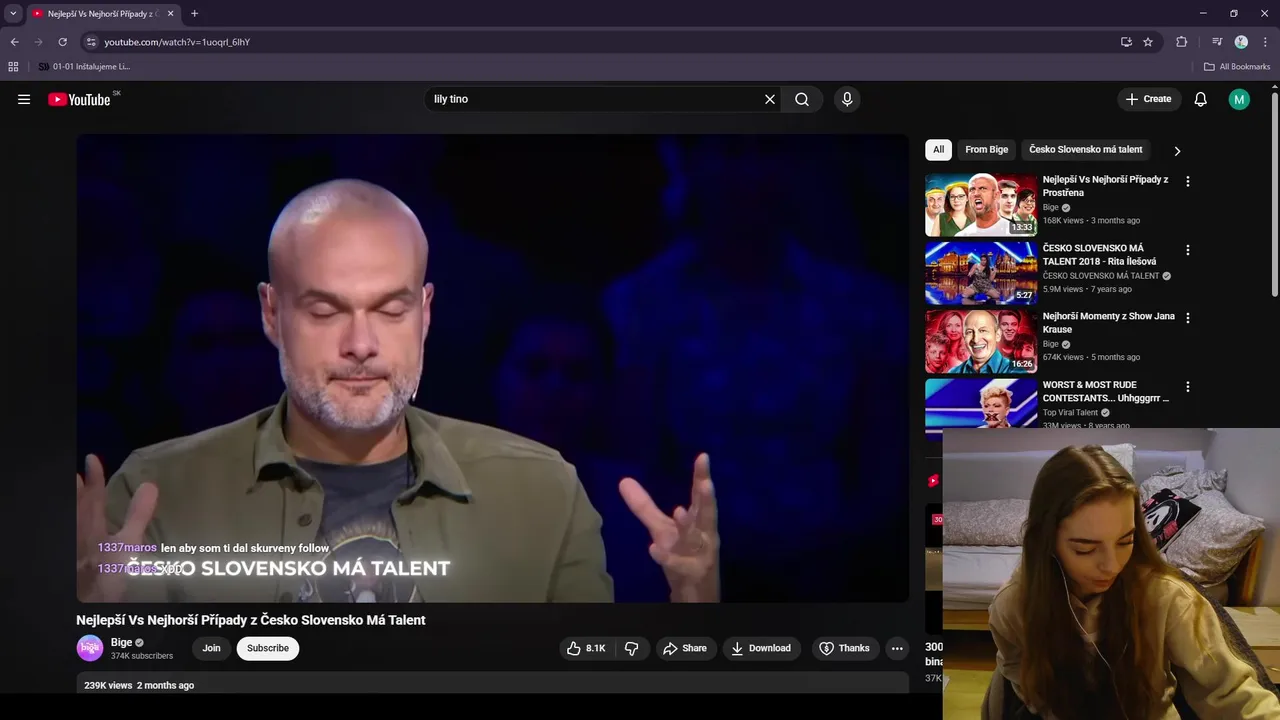
Task: Select Česko Slovensko má talent chip
Action: 1085,150
